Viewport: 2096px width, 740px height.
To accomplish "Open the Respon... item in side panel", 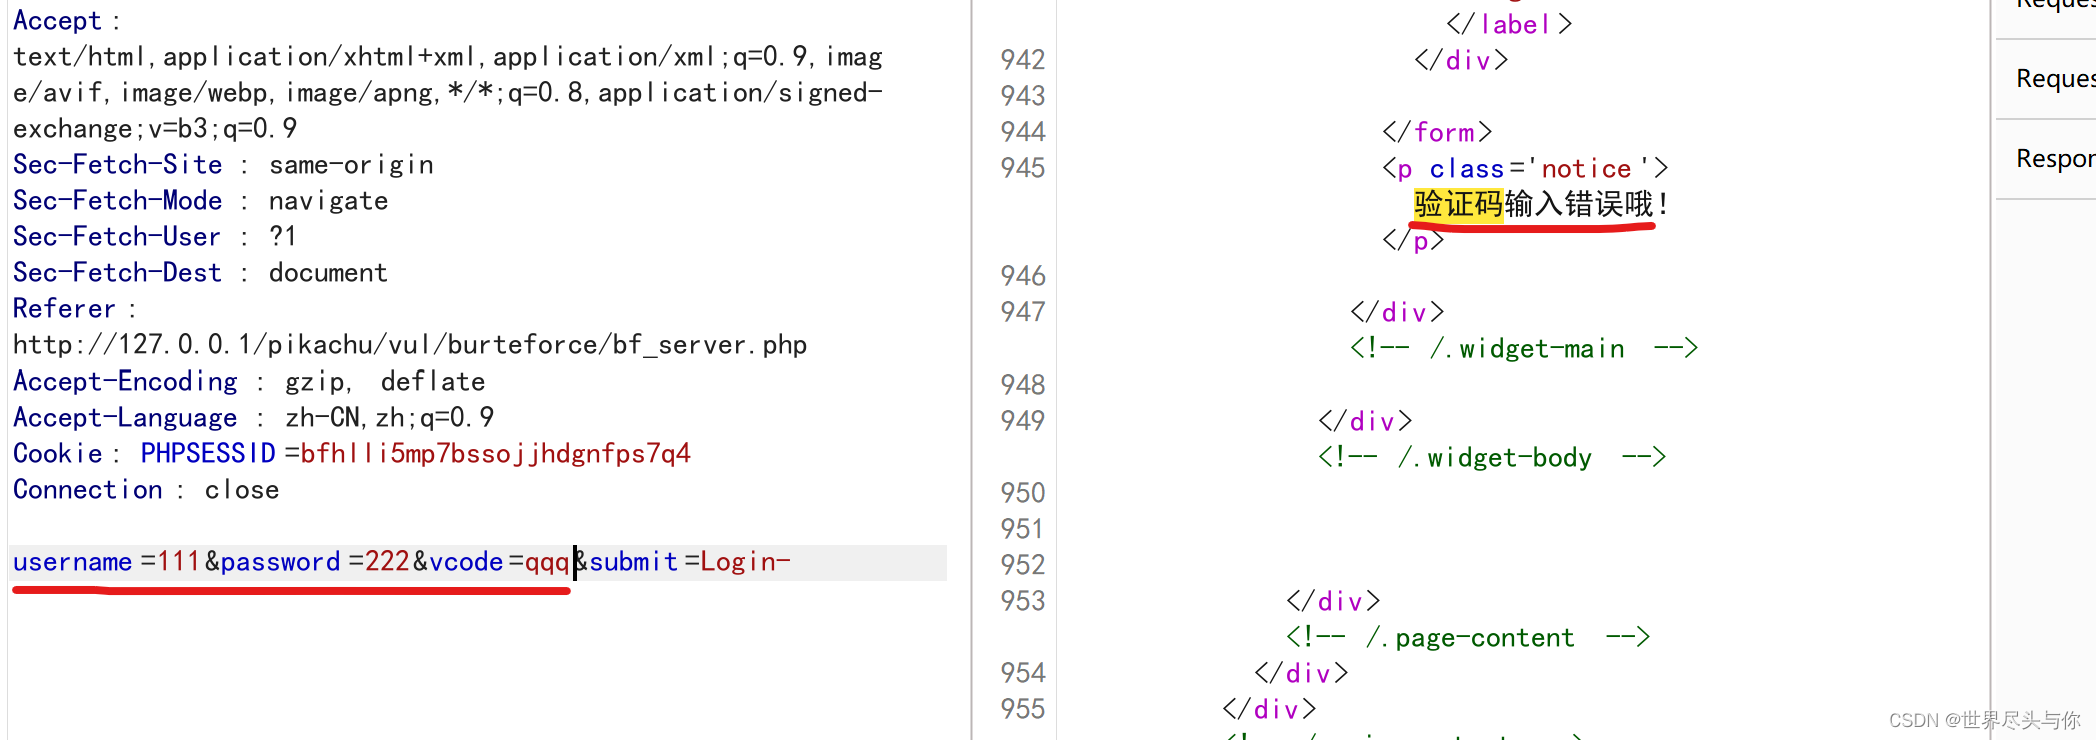I will (x=2055, y=159).
